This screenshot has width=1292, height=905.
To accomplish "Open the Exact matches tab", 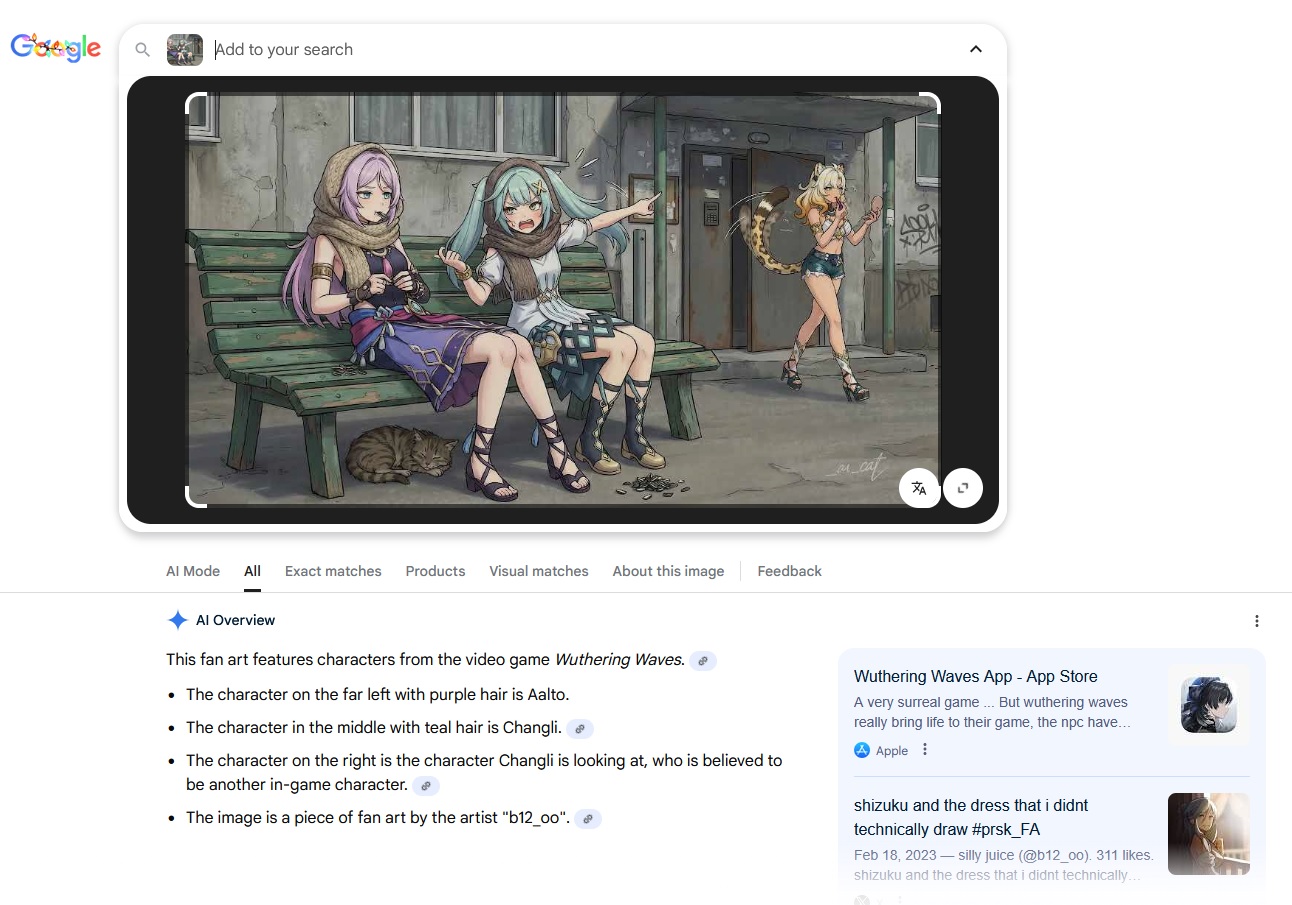I will click(333, 571).
